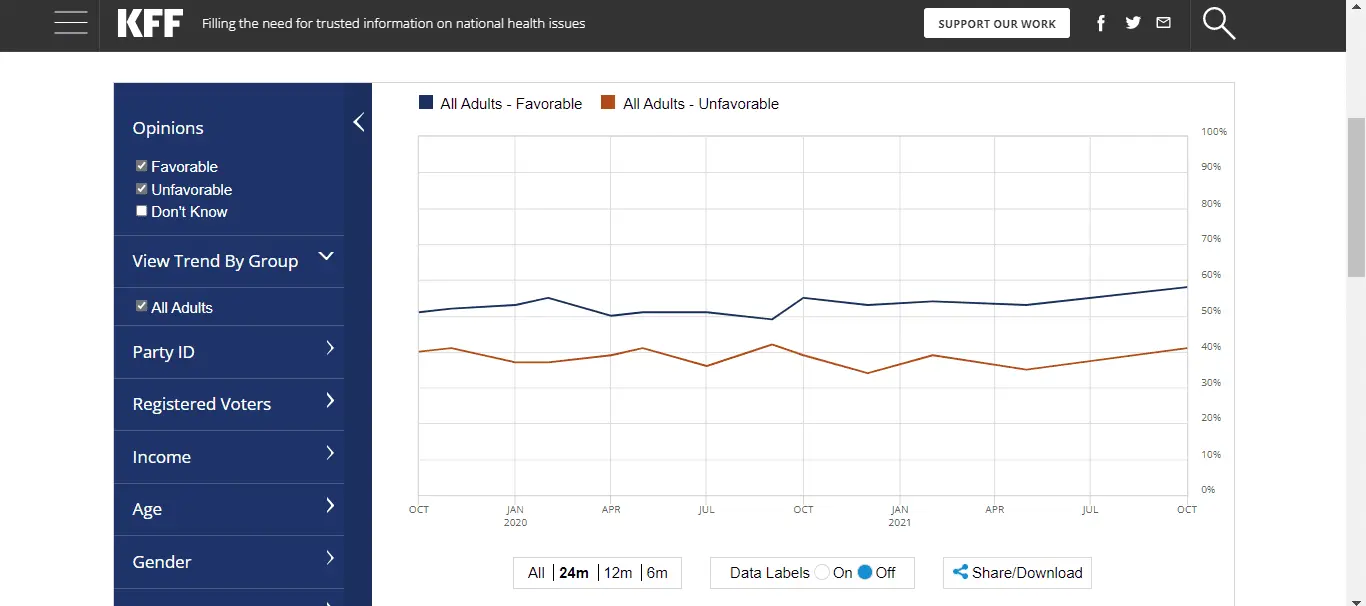Uncheck the Favorable opinion checkbox

tap(142, 166)
